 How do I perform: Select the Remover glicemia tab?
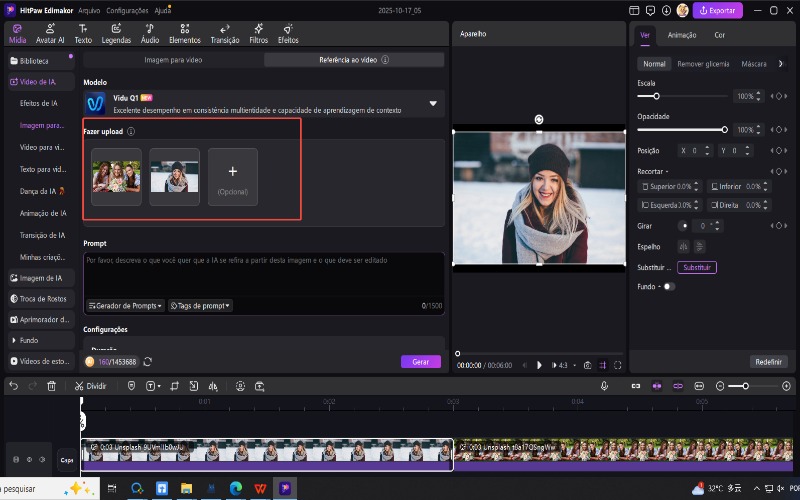[x=703, y=64]
